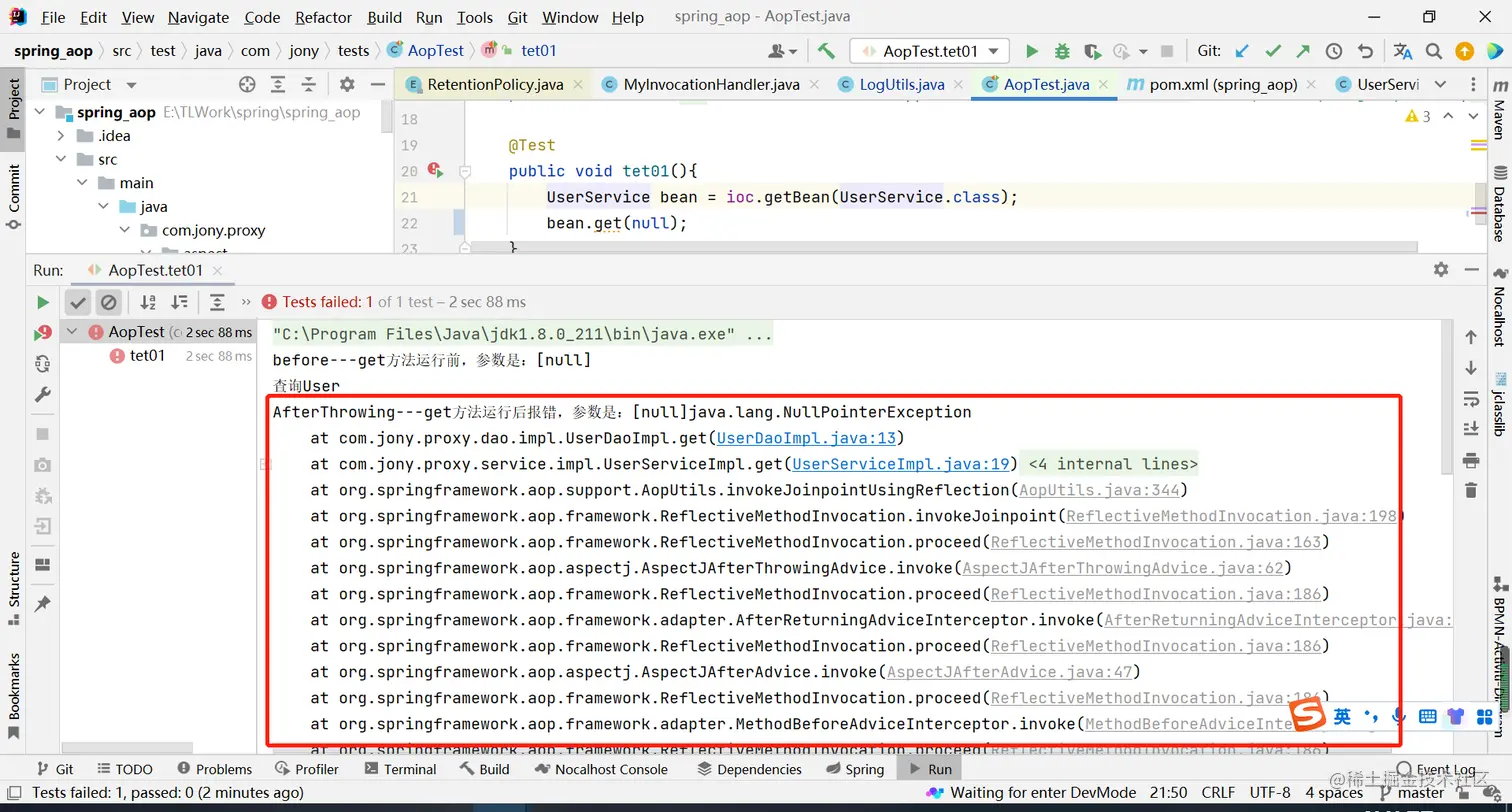Image resolution: width=1512 pixels, height=812 pixels.
Task: Git update project arrow icon
Action: point(1242,51)
